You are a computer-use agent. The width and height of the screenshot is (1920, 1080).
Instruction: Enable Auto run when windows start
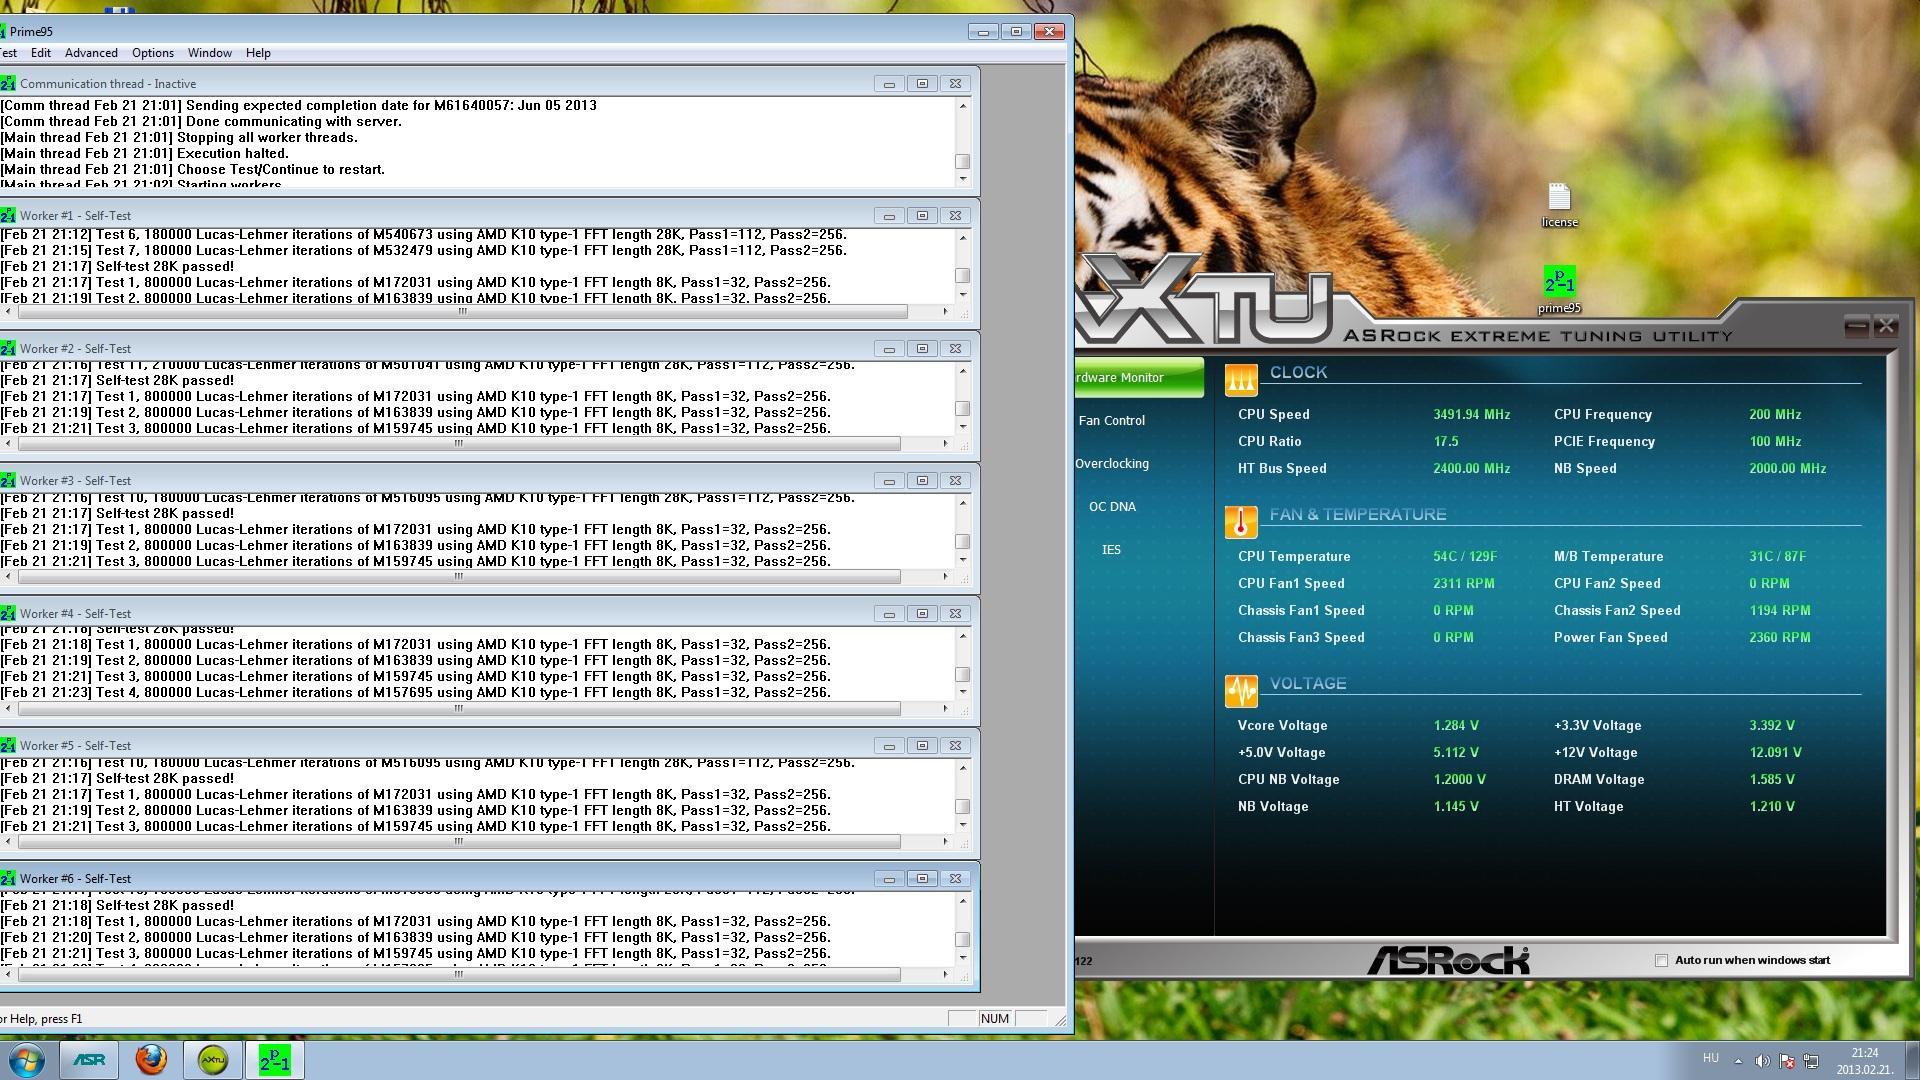coord(1662,960)
